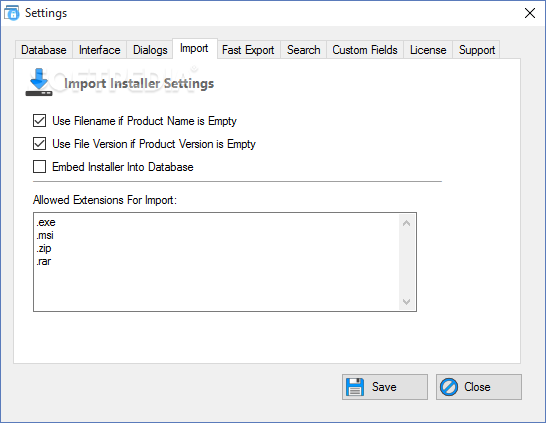Switch to the Database tab
Screen dimensions: 546x423
click(44, 50)
